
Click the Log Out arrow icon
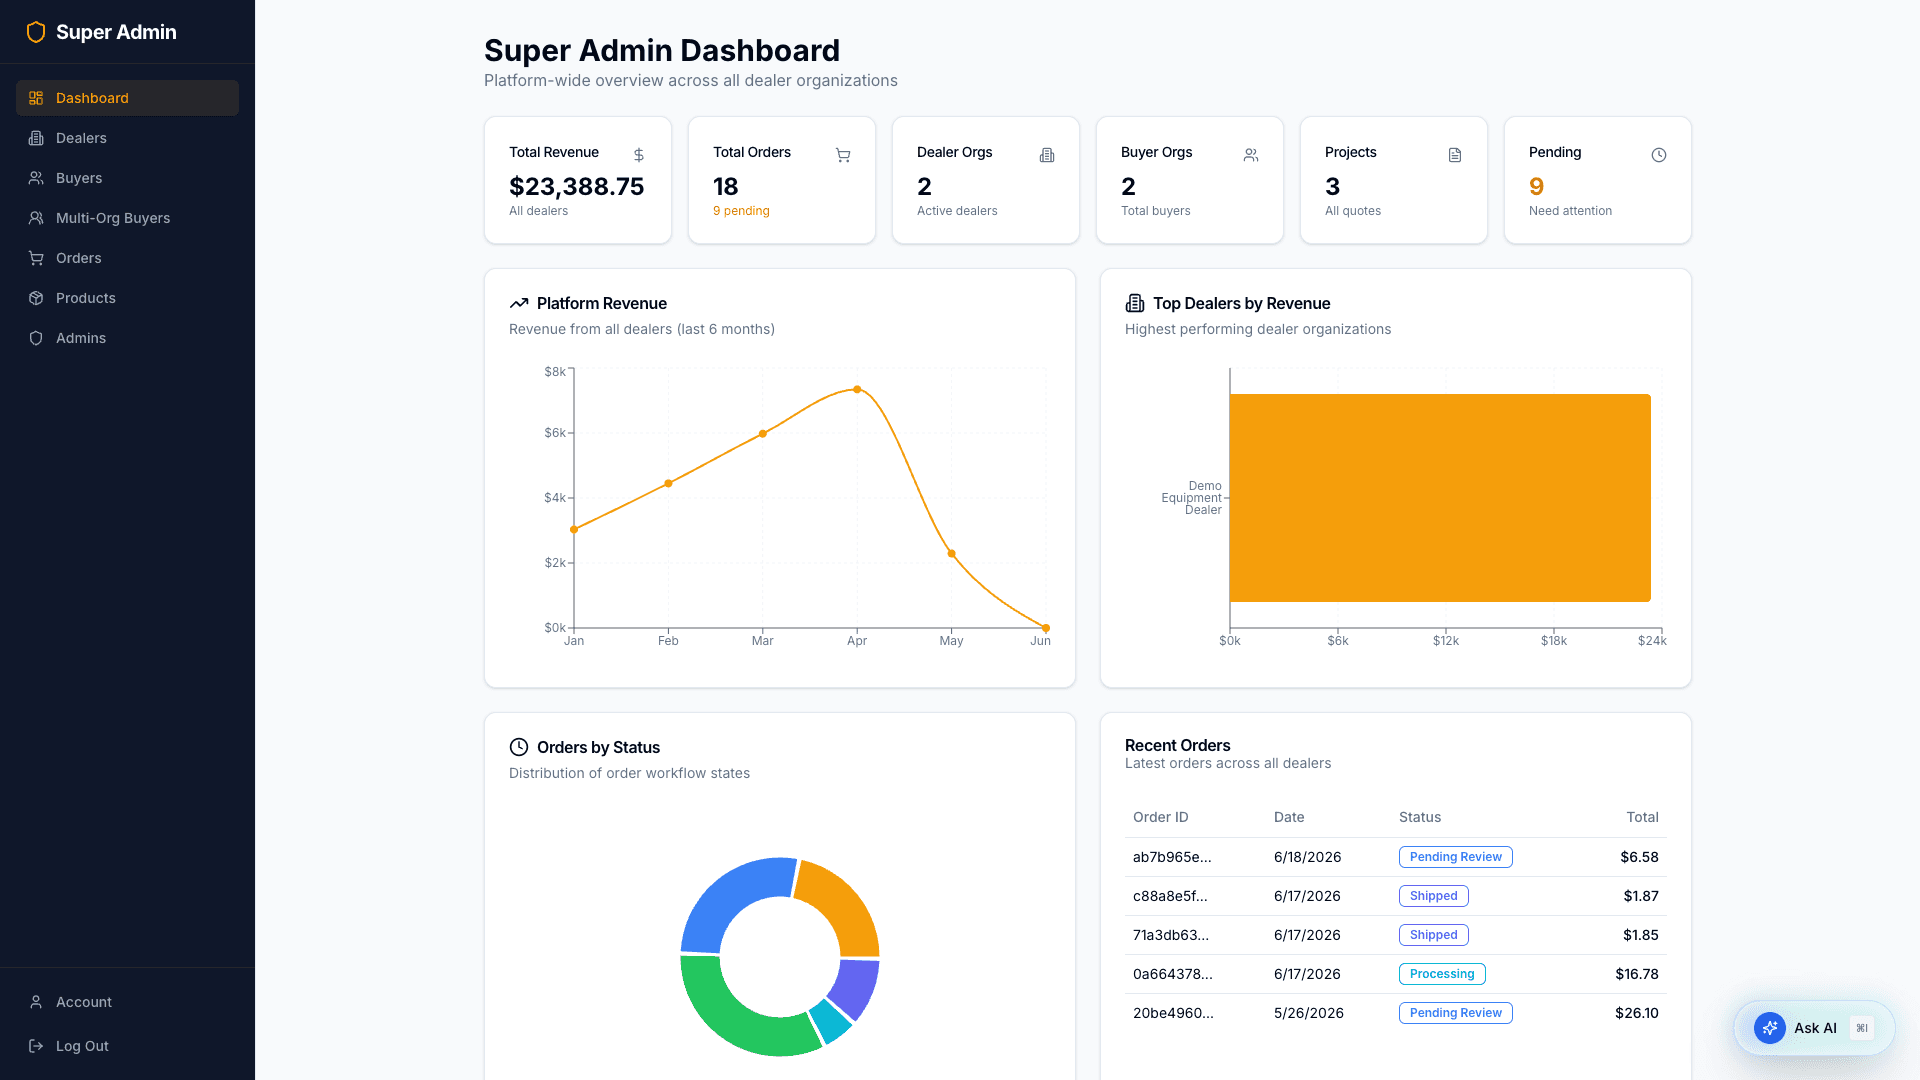point(36,1046)
